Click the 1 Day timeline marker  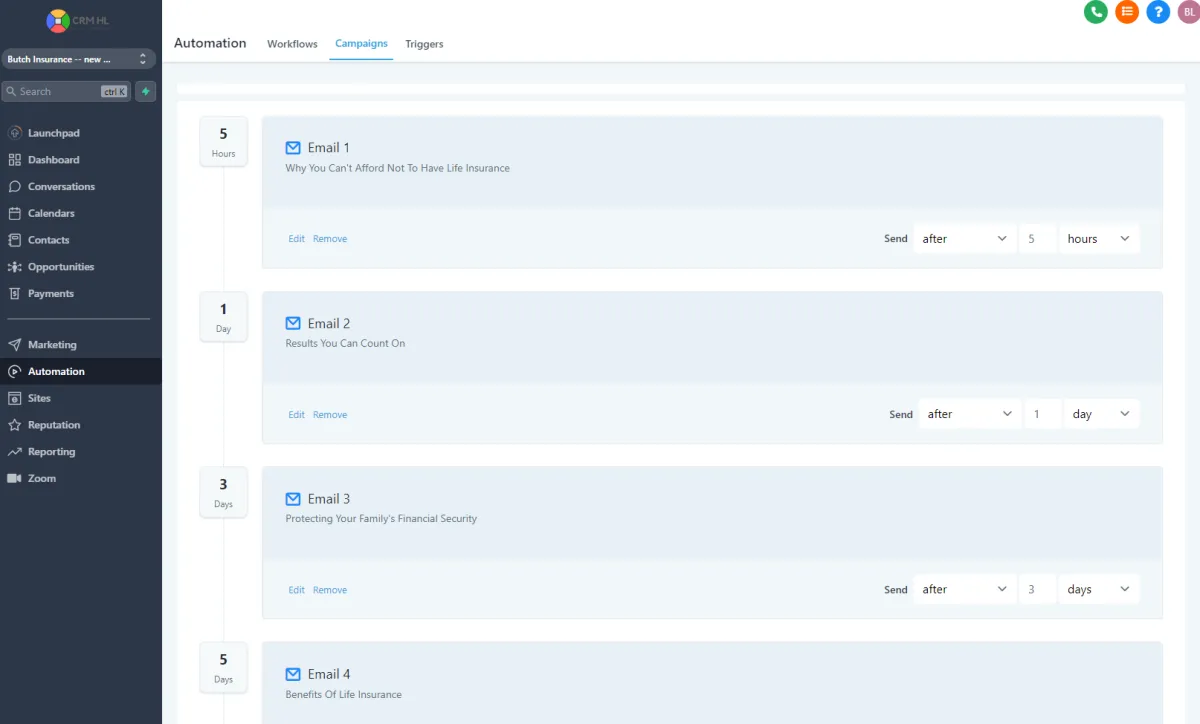click(223, 317)
